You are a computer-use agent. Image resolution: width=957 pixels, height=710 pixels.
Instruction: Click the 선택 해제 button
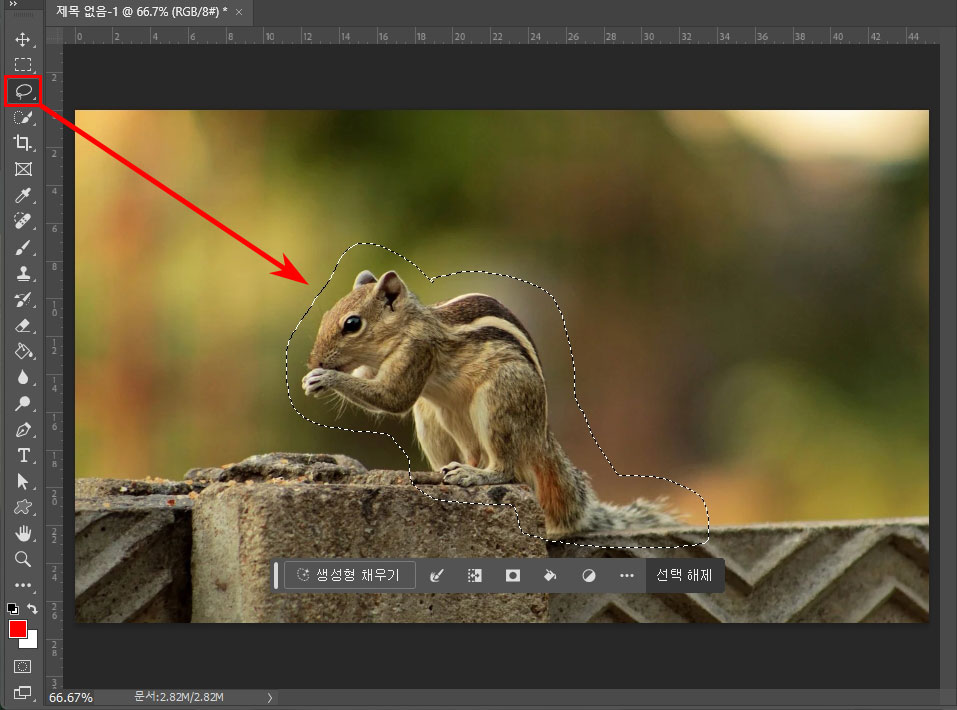tap(684, 575)
